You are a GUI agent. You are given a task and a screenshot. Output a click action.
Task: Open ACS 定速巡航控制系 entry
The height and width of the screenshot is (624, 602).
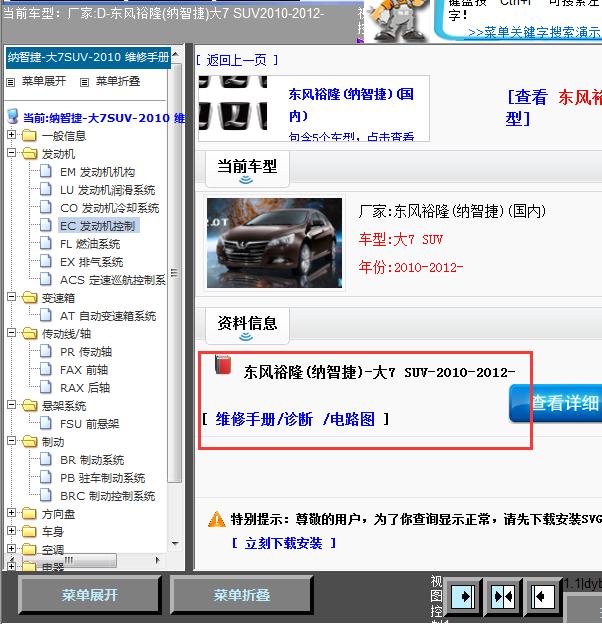coord(113,280)
